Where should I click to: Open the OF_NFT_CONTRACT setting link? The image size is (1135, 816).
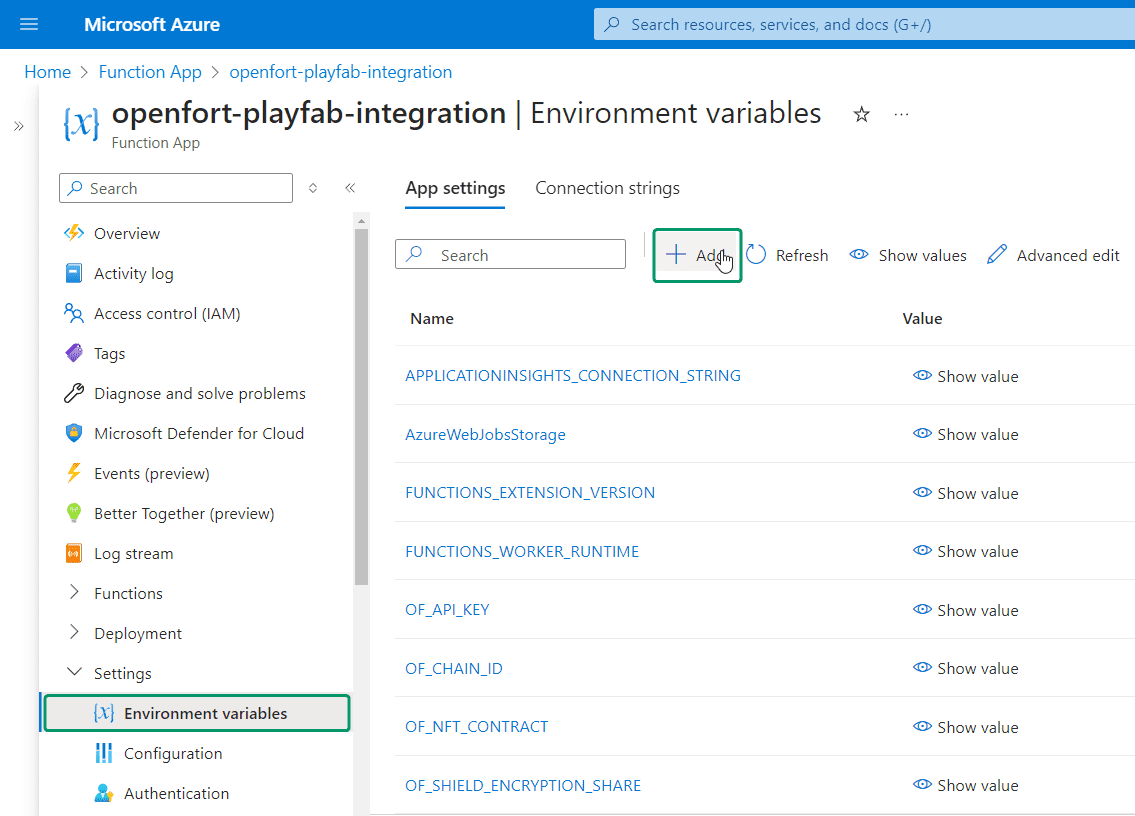click(x=476, y=727)
